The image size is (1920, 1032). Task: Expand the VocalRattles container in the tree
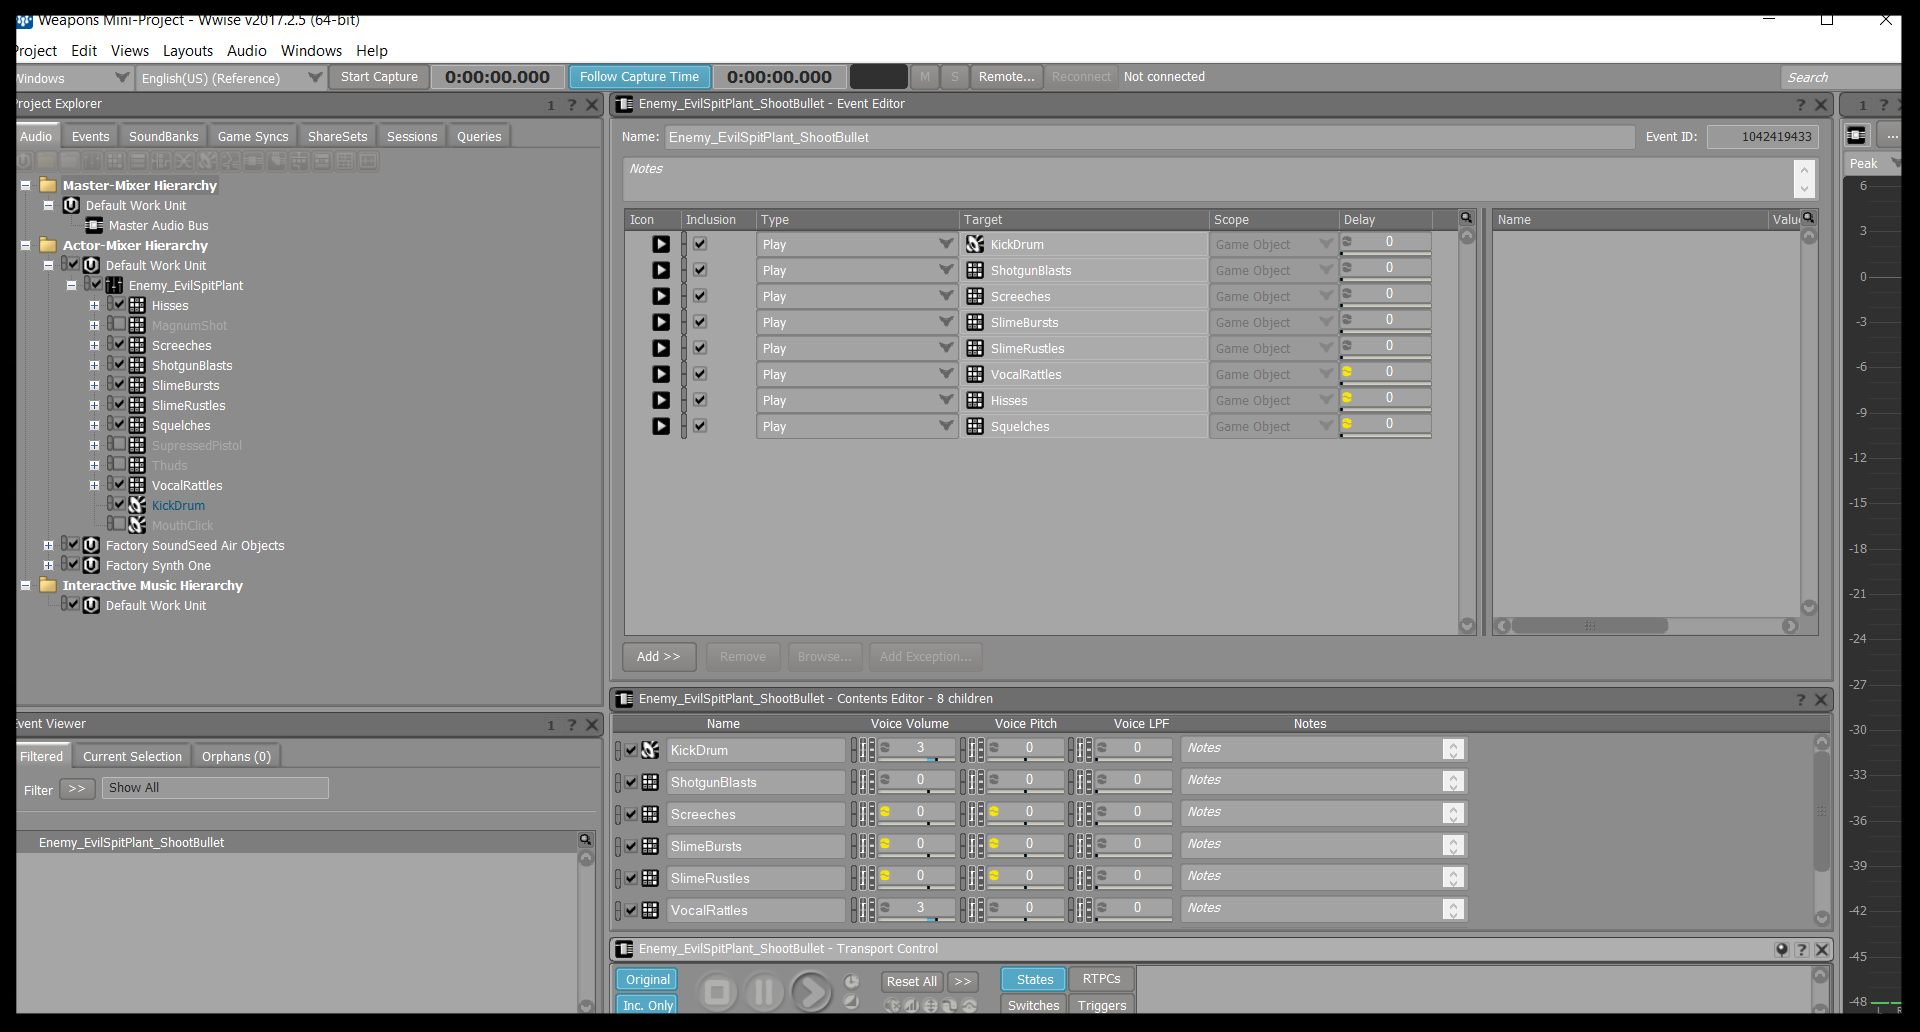94,486
